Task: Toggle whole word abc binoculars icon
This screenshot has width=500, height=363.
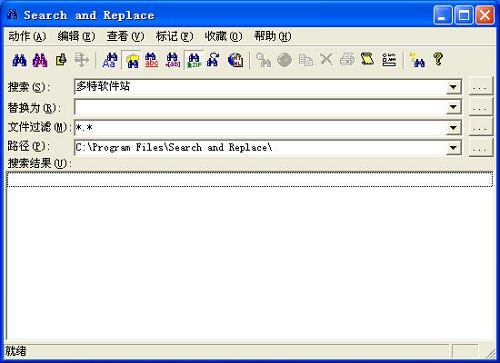Action: [152, 60]
